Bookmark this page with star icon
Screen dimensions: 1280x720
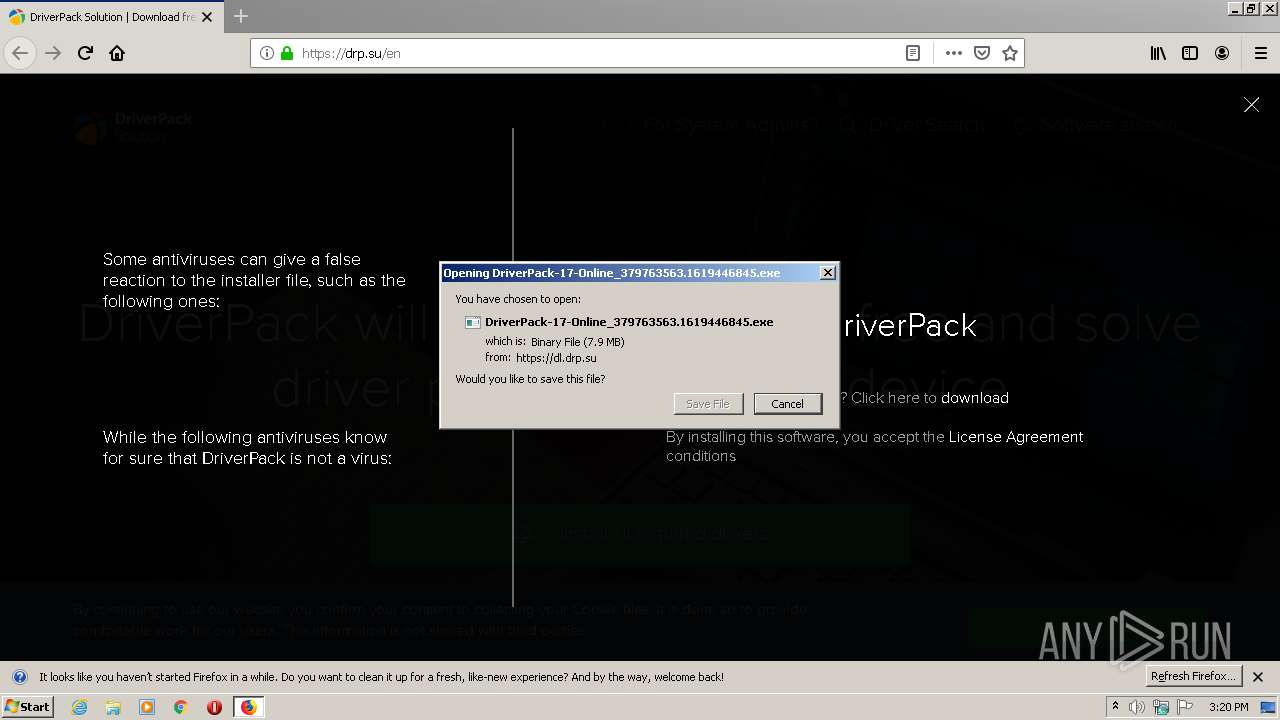pos(1010,53)
